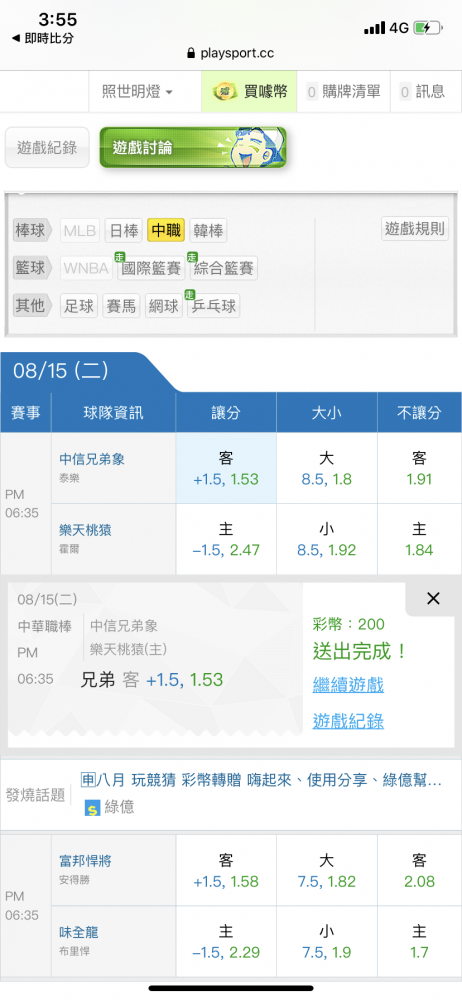Pick 樂天桃猿 主 -1.5 spread bet
Viewport: 462px width, 1000px height.
(x=226, y=540)
